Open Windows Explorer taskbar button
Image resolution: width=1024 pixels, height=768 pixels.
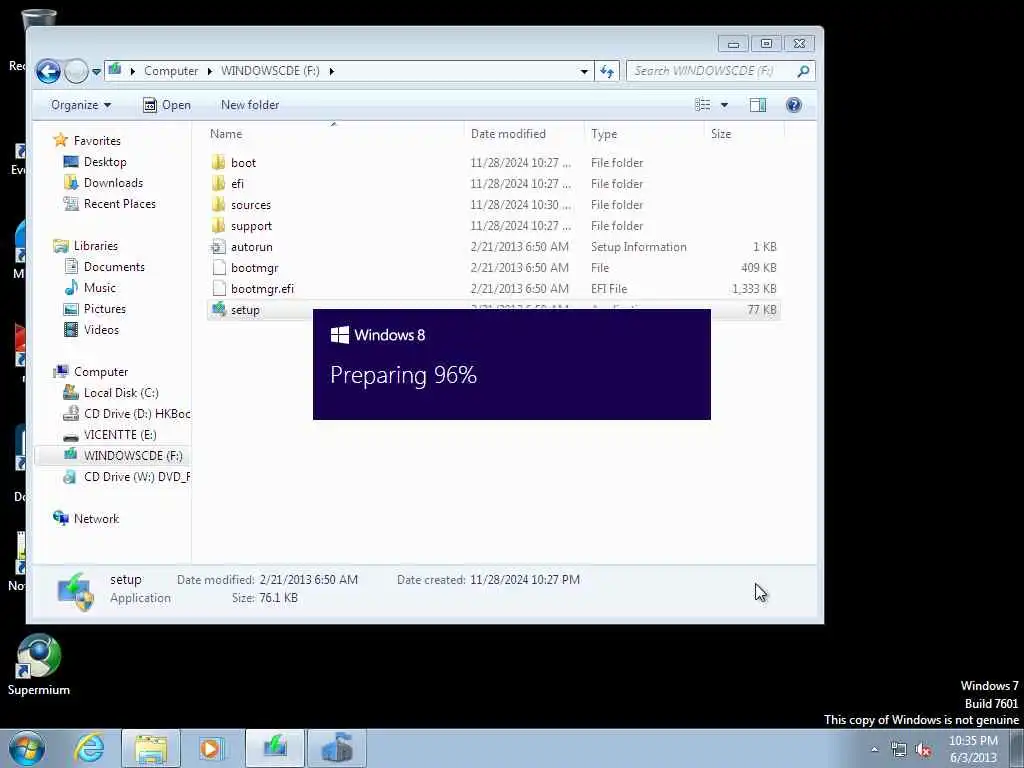(x=151, y=748)
